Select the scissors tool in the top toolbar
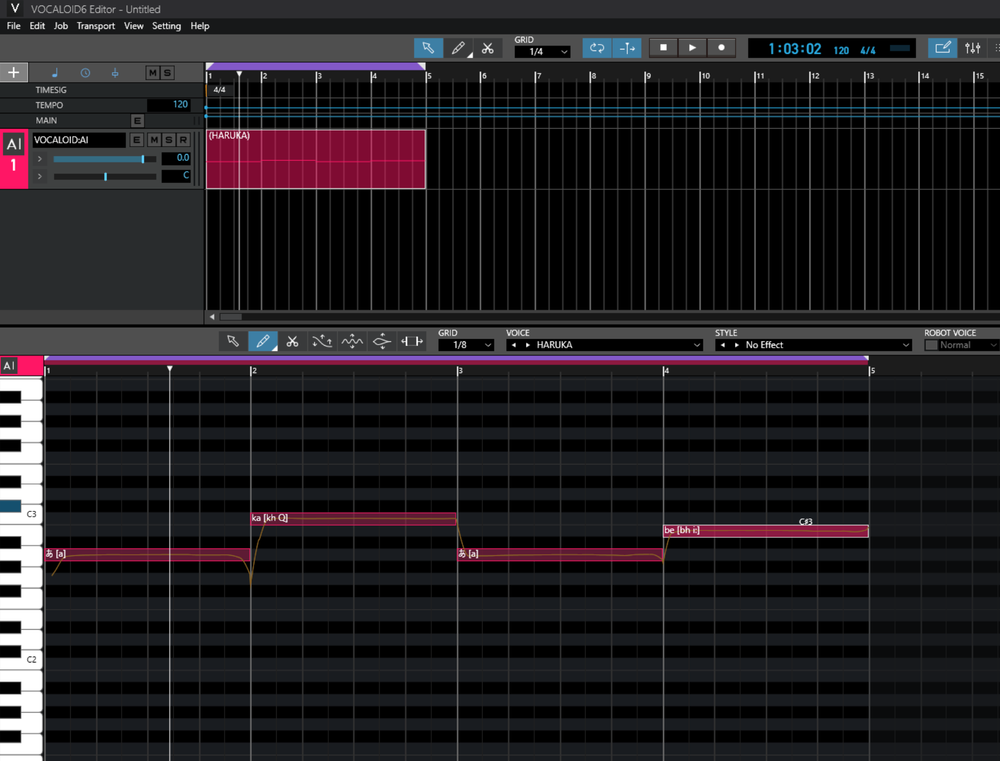1000x761 pixels. tap(487, 48)
